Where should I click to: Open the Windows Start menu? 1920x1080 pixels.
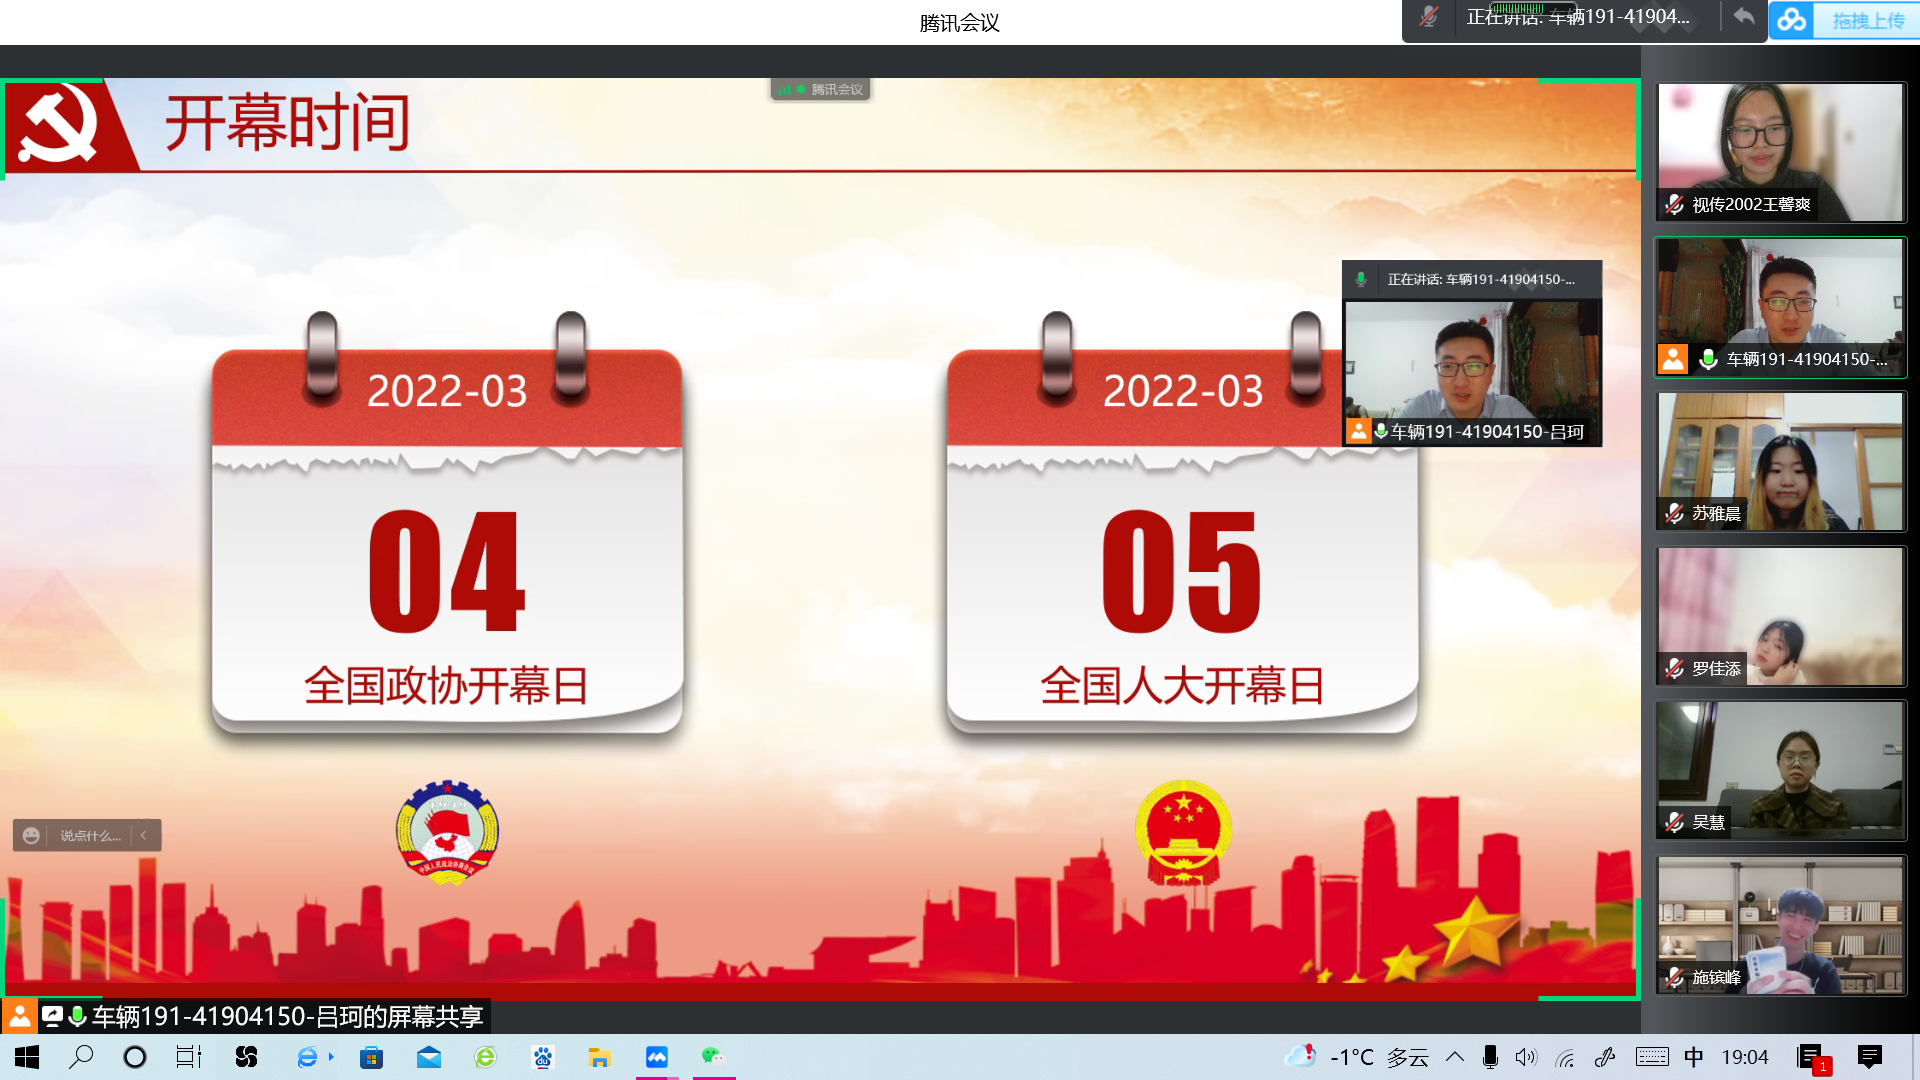pos(27,1057)
